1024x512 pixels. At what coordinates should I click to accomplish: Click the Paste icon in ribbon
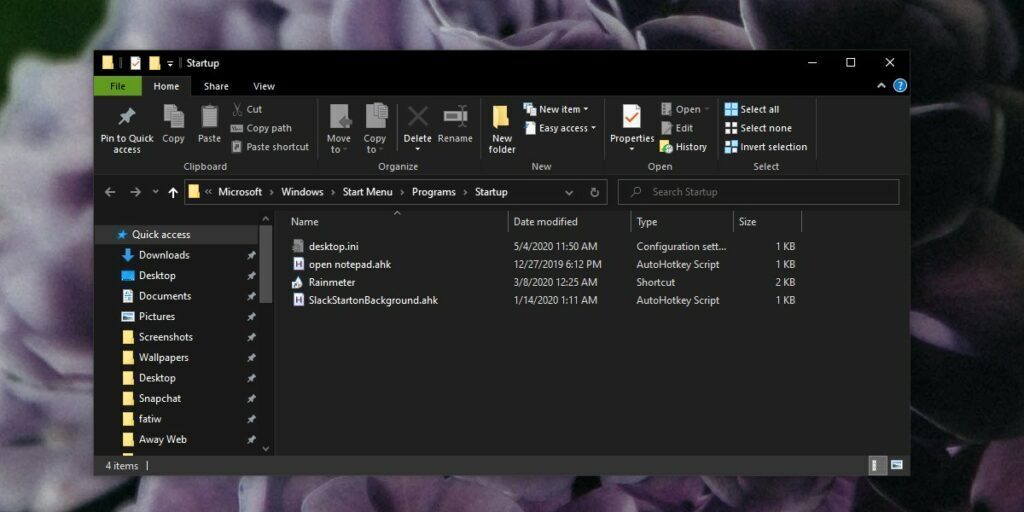point(209,118)
